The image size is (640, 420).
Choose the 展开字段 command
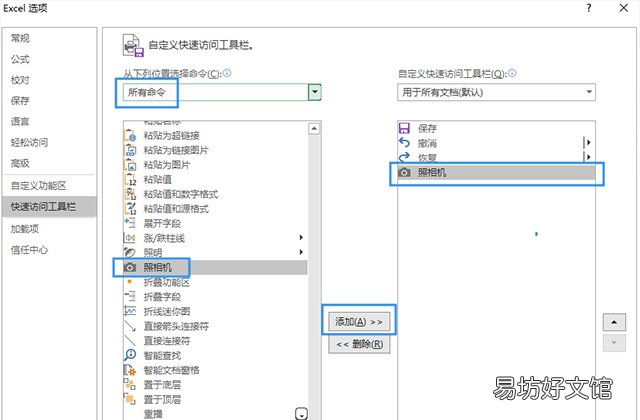click(x=215, y=223)
